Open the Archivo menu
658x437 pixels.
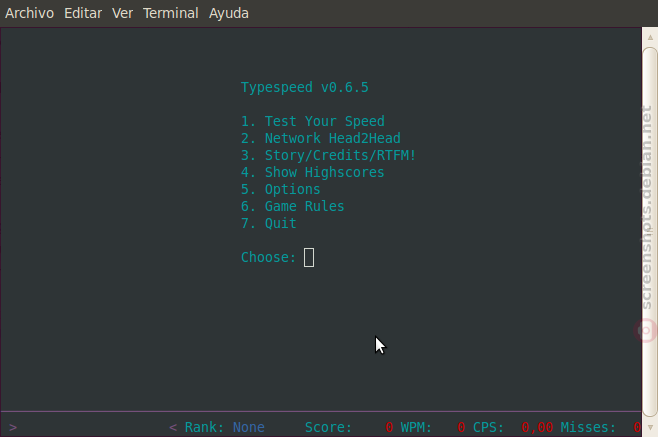pos(29,13)
